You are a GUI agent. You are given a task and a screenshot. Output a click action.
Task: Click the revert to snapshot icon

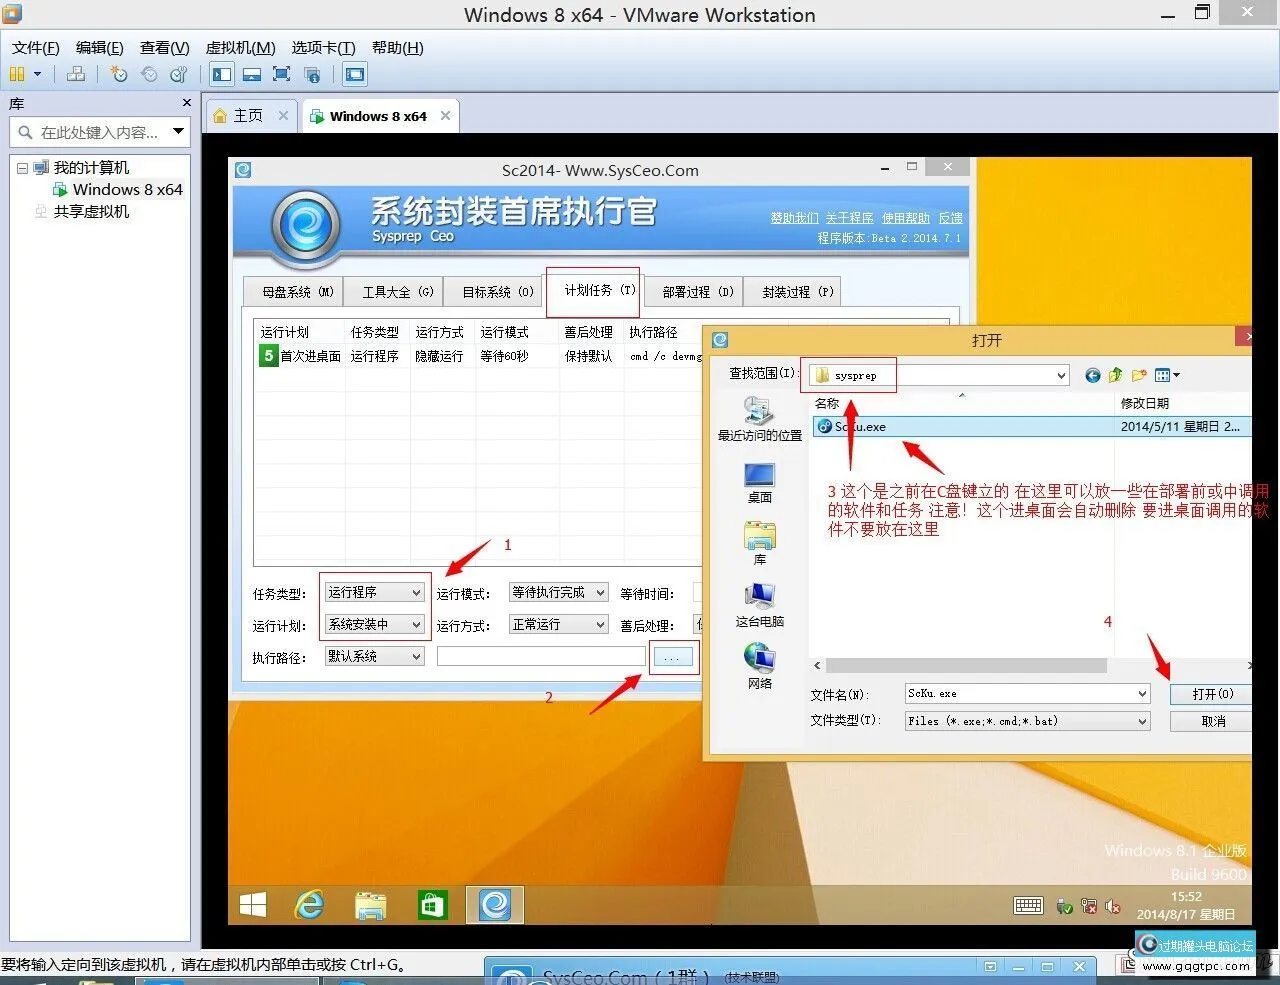point(149,74)
